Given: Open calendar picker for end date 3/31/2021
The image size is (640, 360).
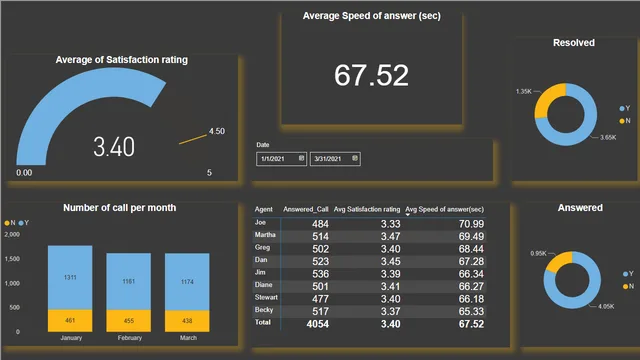Looking at the screenshot, I should tap(355, 158).
